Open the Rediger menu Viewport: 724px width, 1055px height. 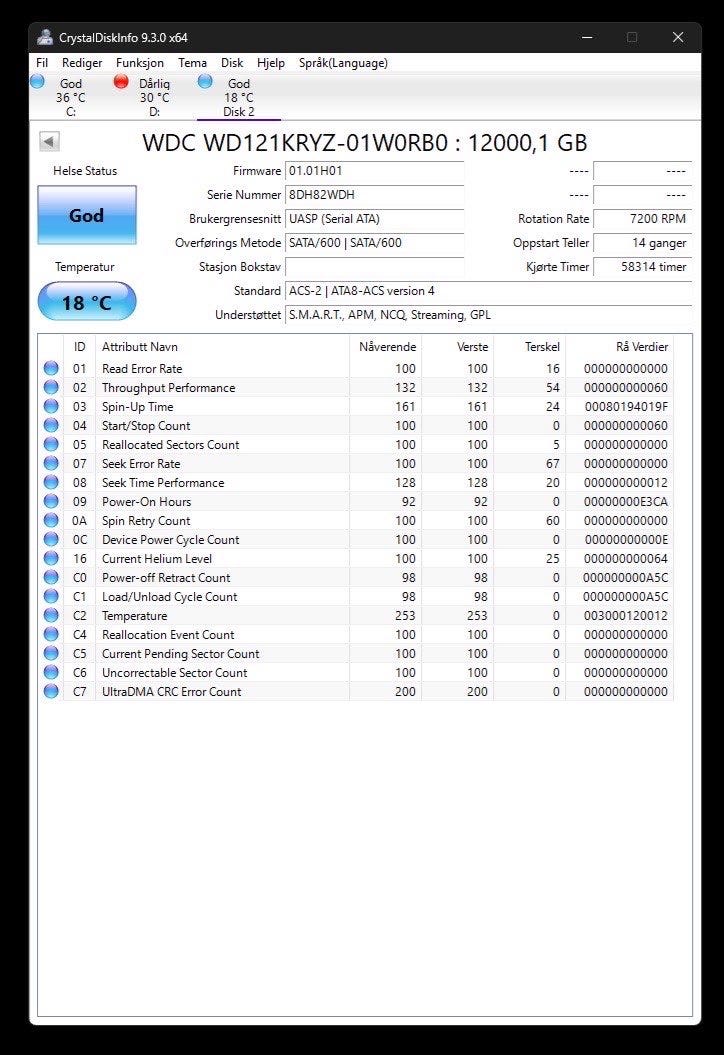82,63
